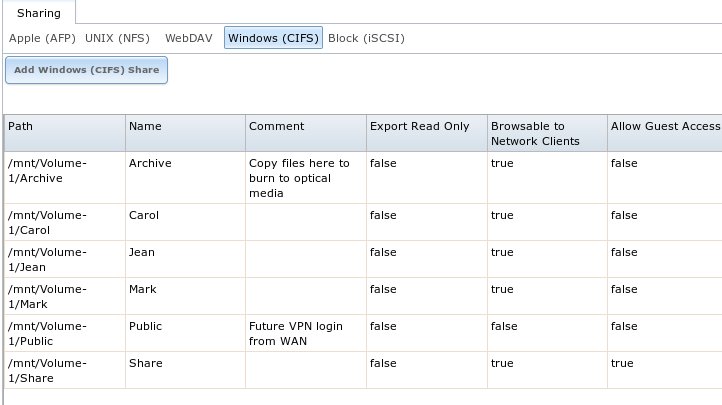Viewport: 722px width, 405px height.
Task: Click the 'Future VPN login from WAN' comment
Action: point(296,334)
